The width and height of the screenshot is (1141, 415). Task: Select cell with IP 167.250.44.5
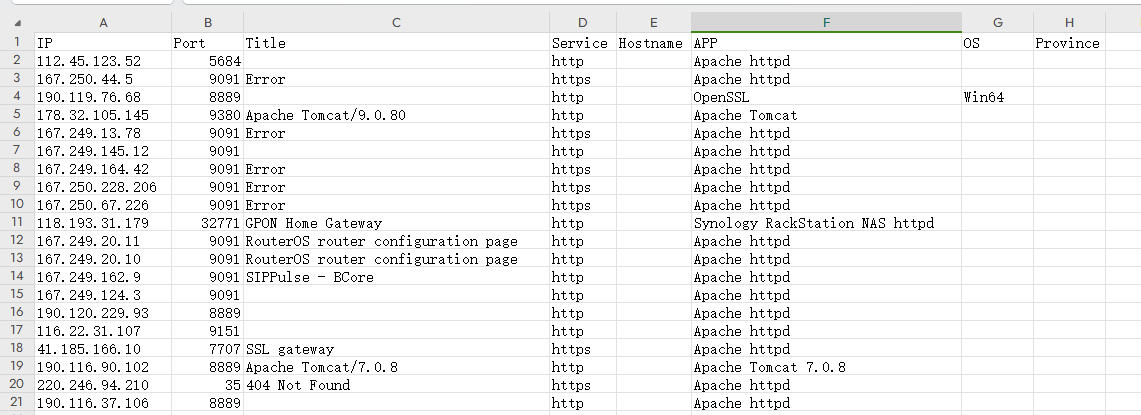[x=103, y=79]
